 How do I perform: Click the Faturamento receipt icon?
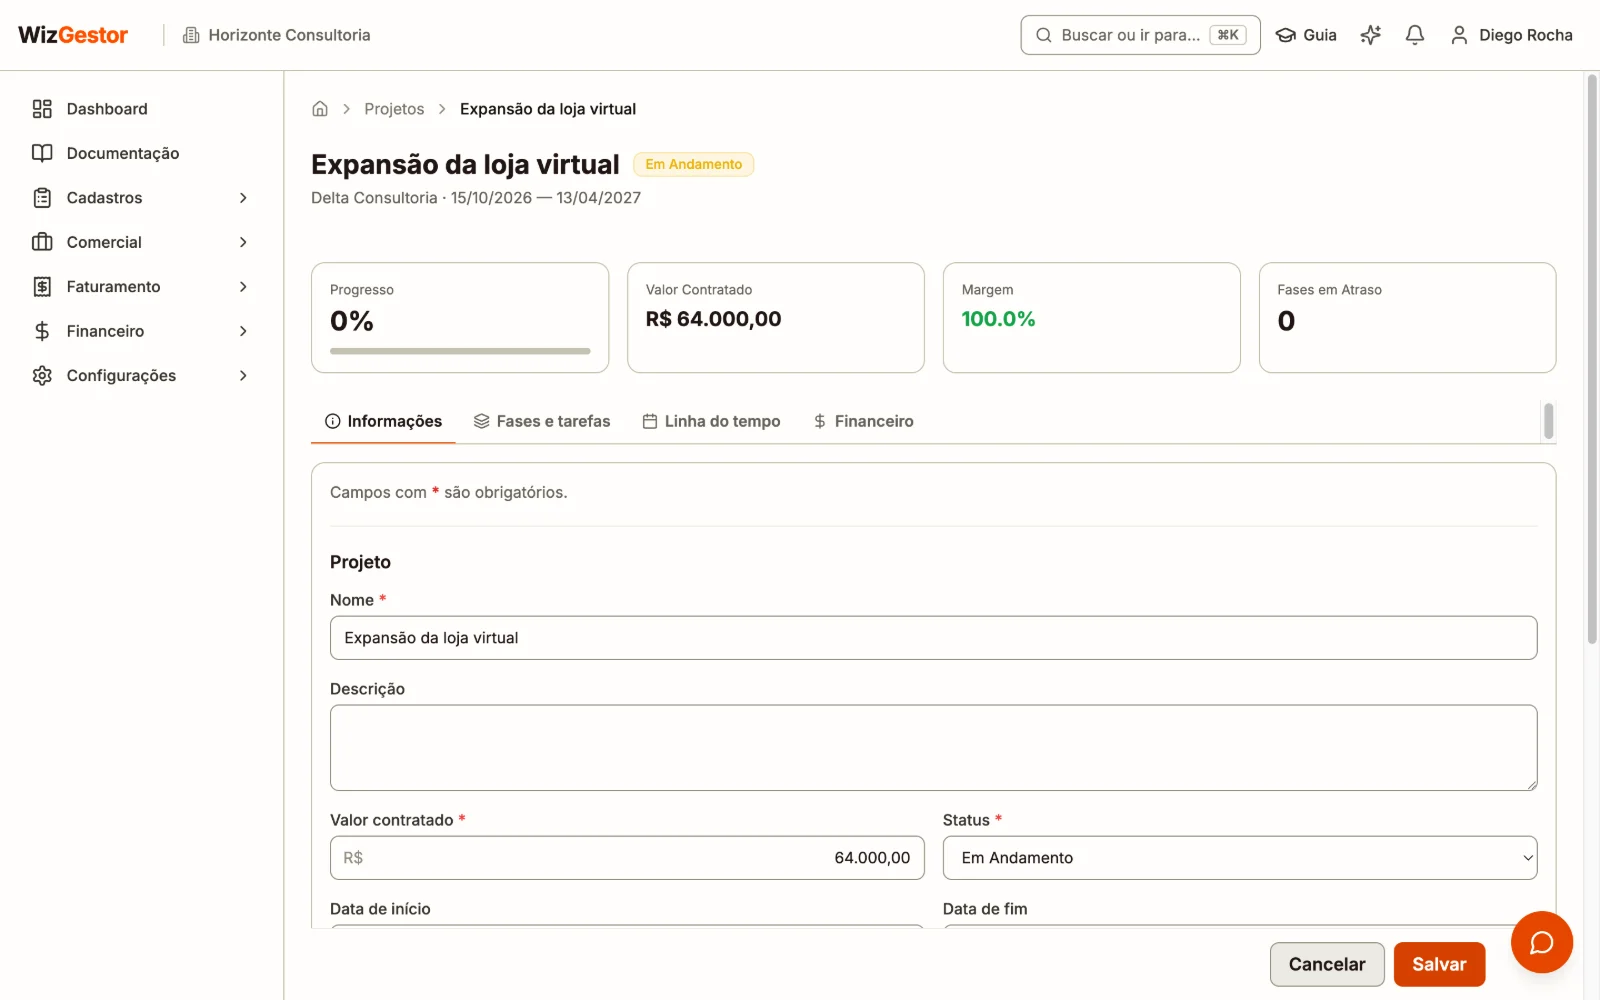(x=42, y=287)
